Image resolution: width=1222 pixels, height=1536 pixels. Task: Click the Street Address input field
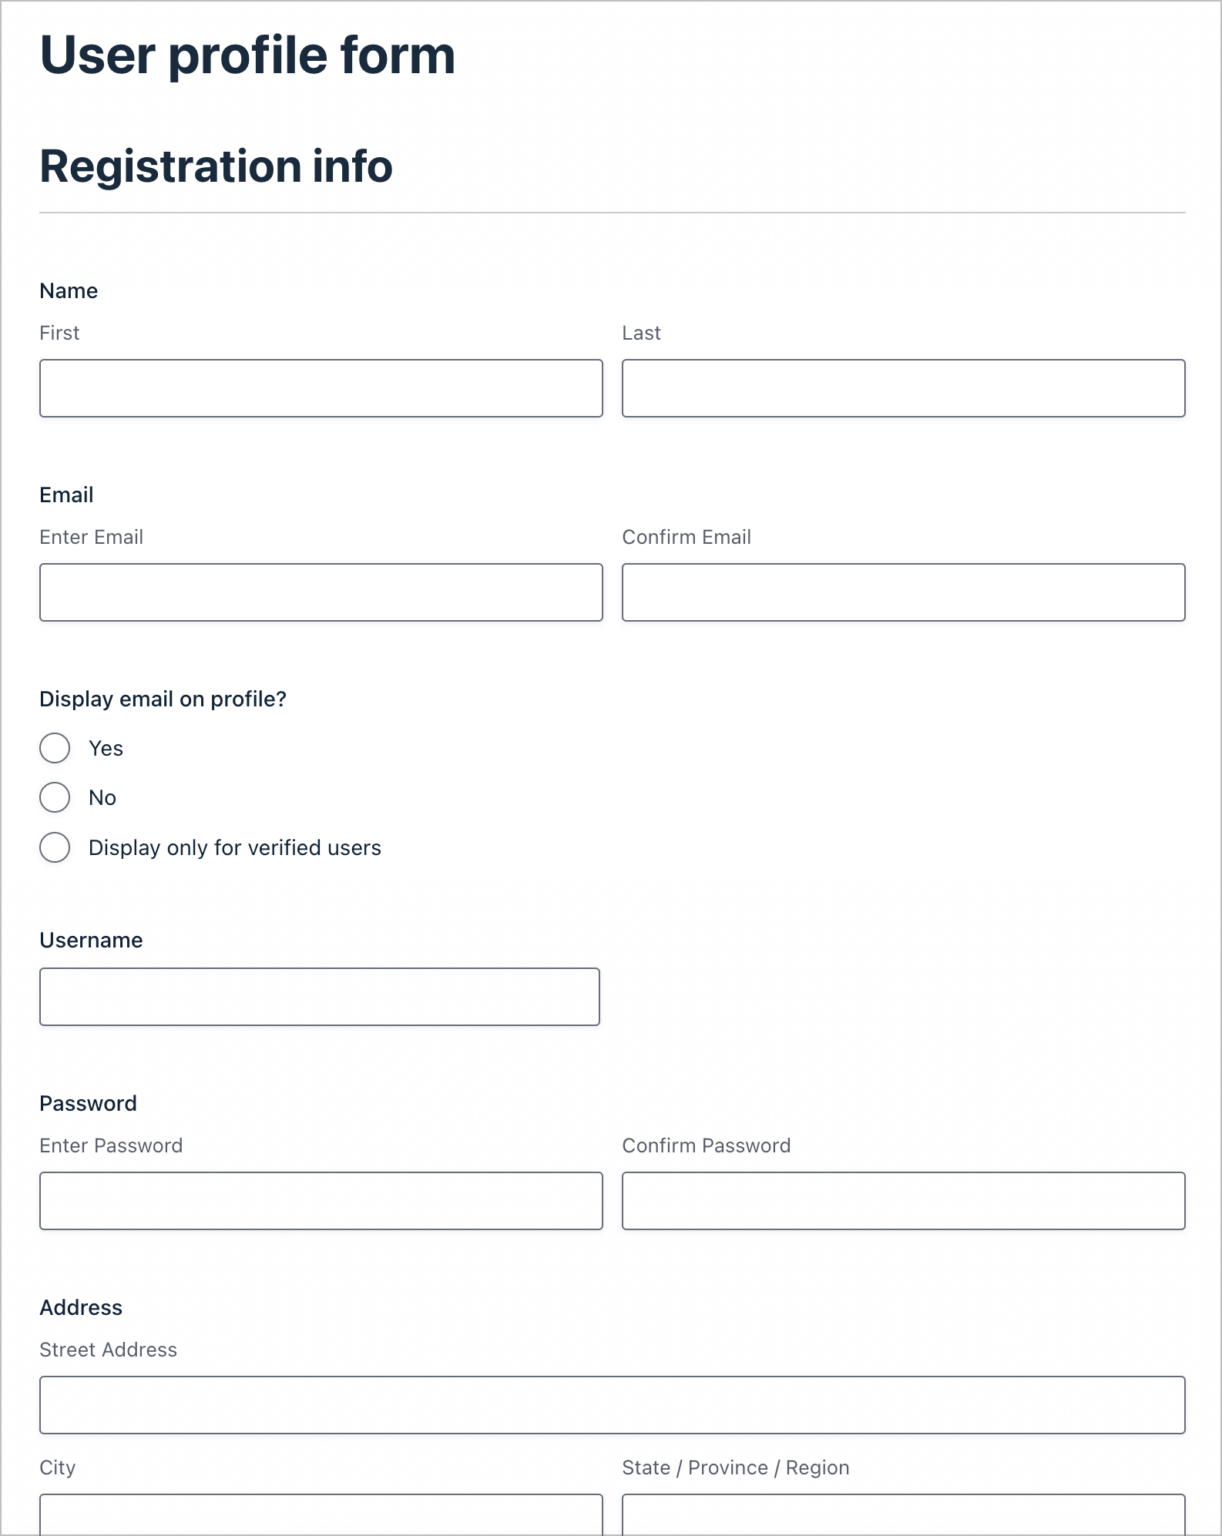click(611, 1404)
